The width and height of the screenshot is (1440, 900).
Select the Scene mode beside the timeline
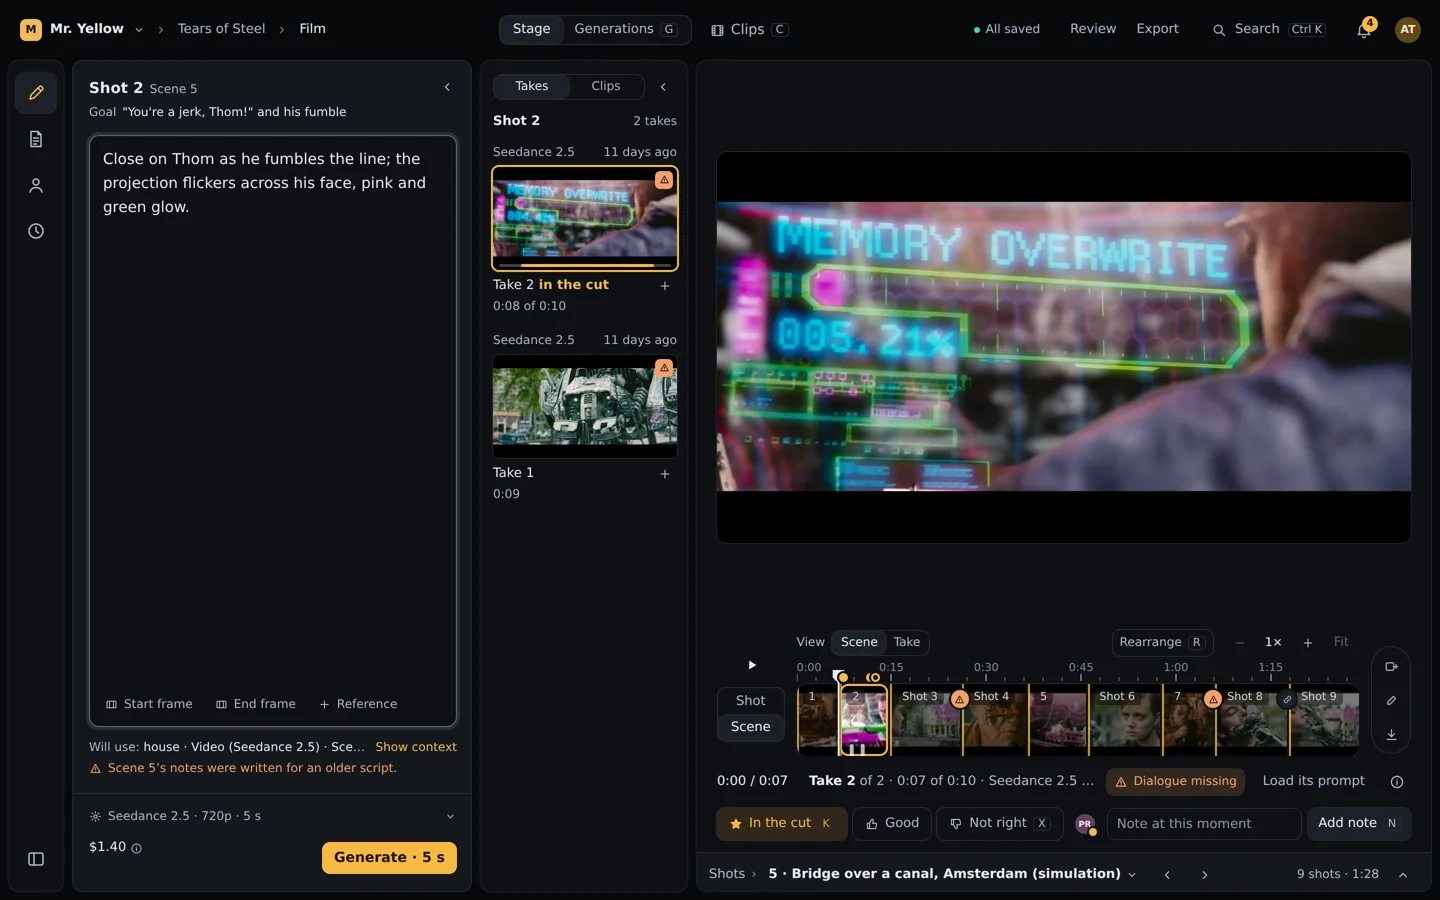[x=751, y=727]
